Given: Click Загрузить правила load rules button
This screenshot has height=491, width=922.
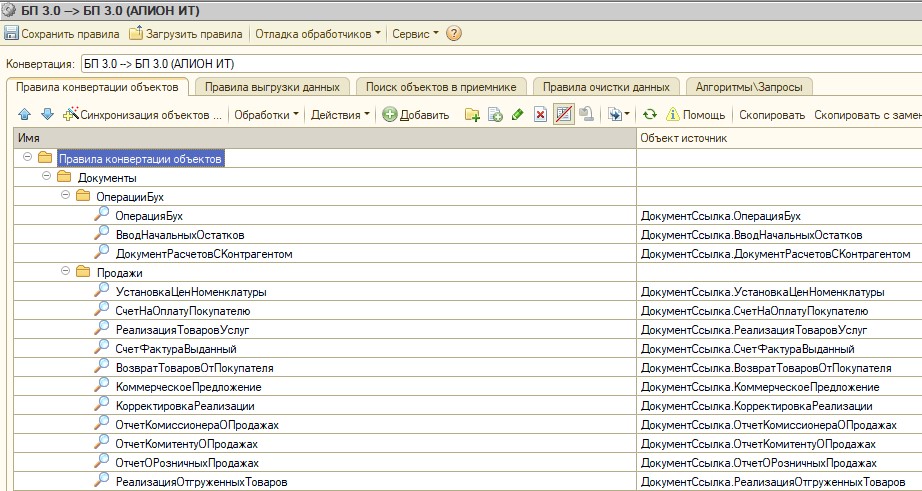Looking at the screenshot, I should (186, 34).
